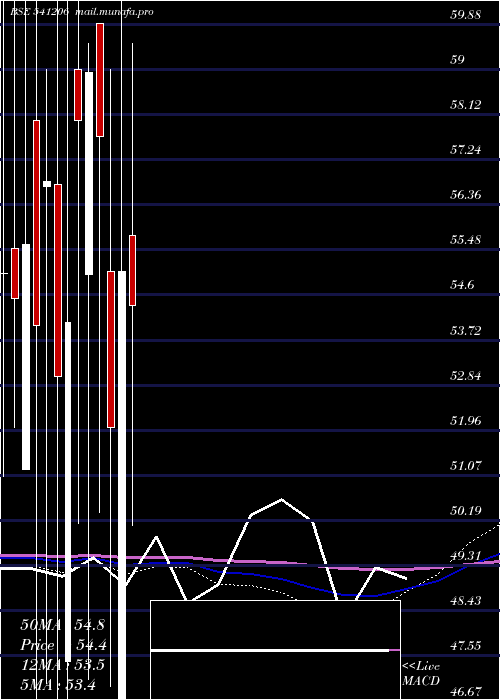Screen dimensions: 500x700
Task: Click the 57.24 price axis label
Action: (465, 150)
